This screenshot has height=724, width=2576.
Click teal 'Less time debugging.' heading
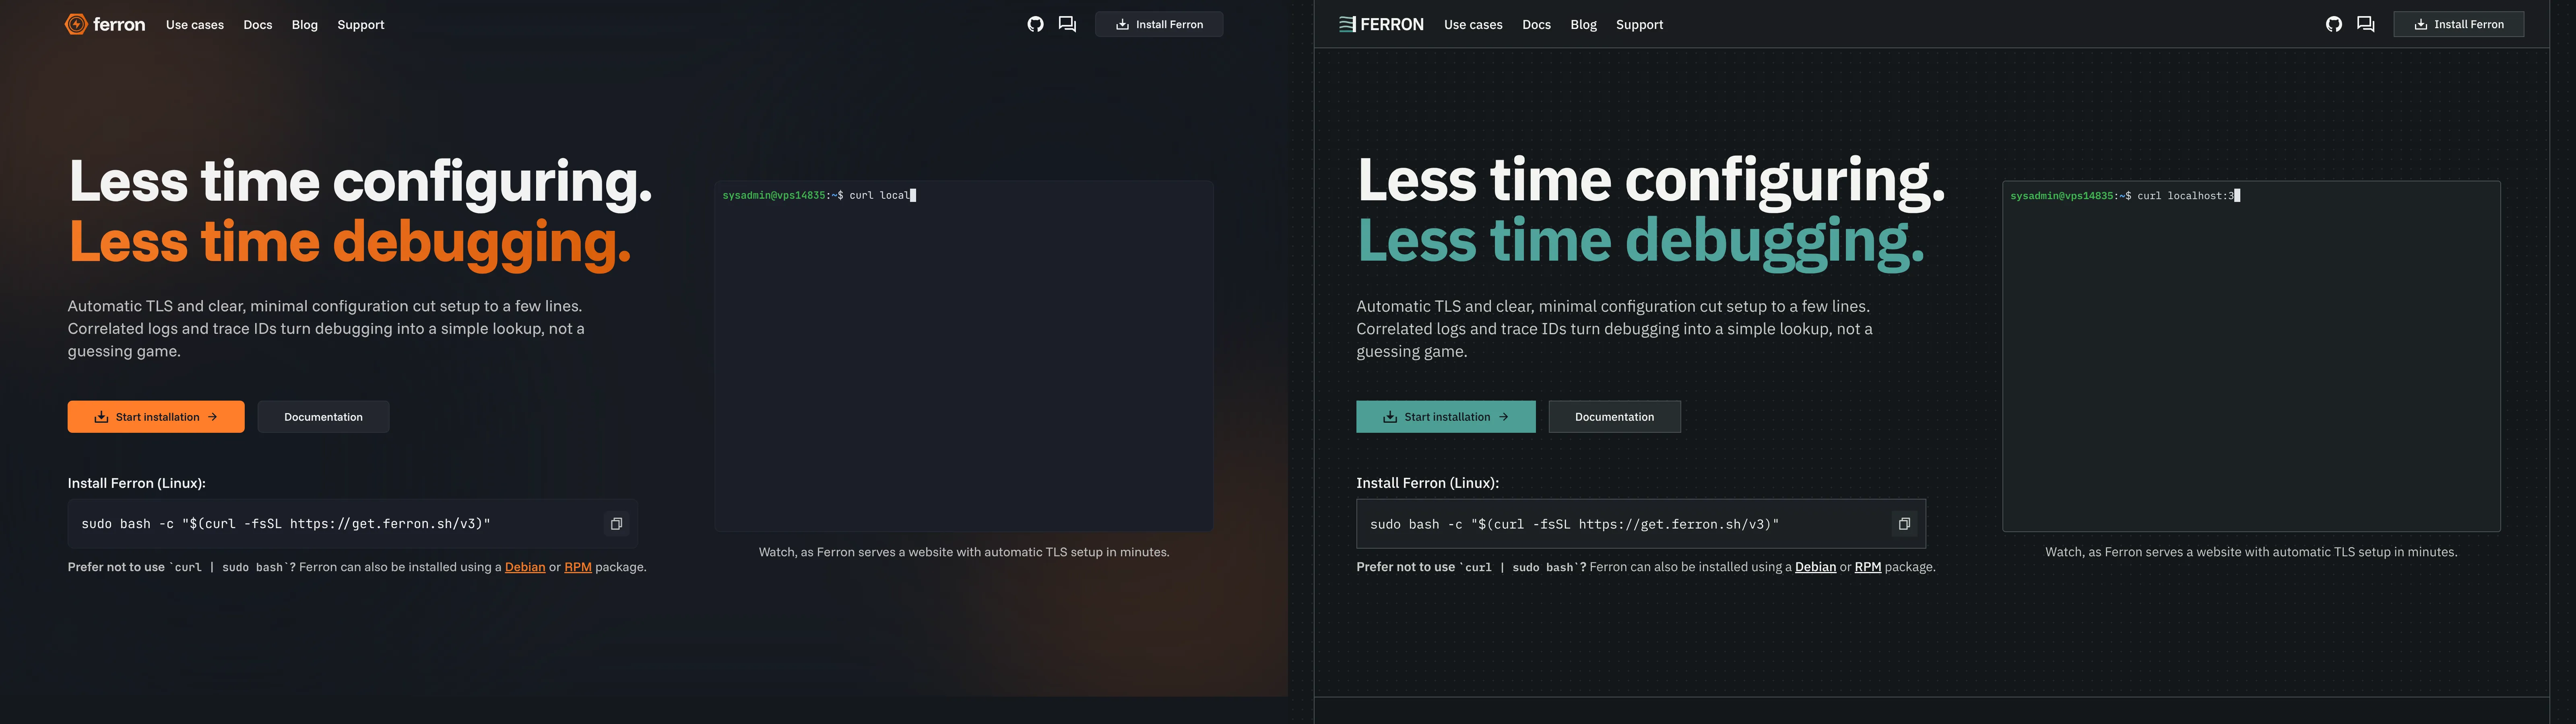pyautogui.click(x=1640, y=242)
